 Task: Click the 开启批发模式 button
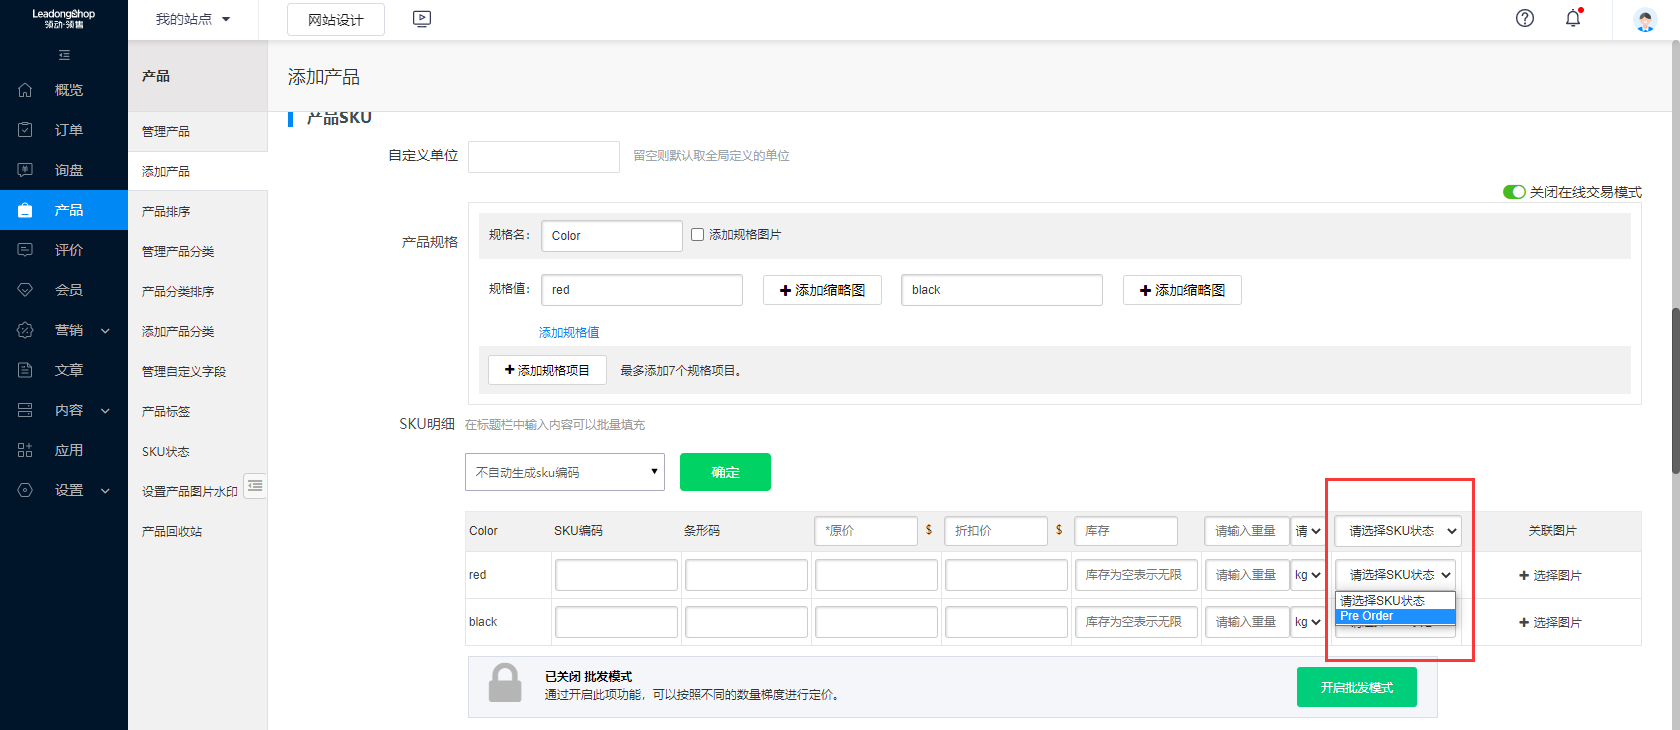(1356, 687)
